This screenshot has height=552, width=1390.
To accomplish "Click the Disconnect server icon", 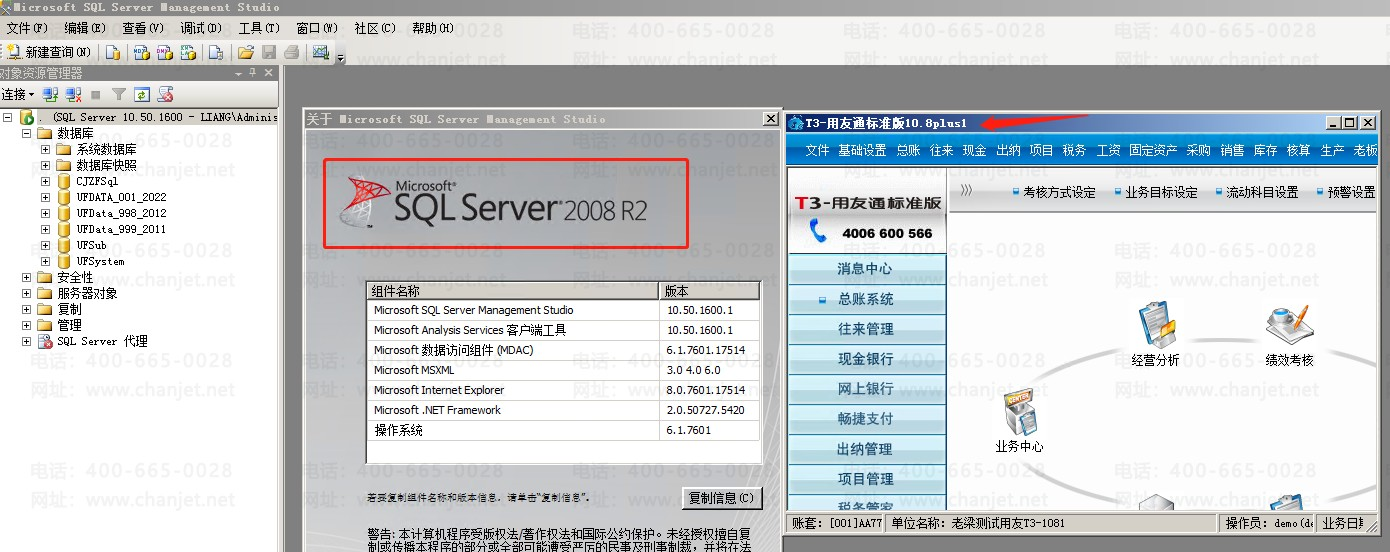I will click(73, 94).
